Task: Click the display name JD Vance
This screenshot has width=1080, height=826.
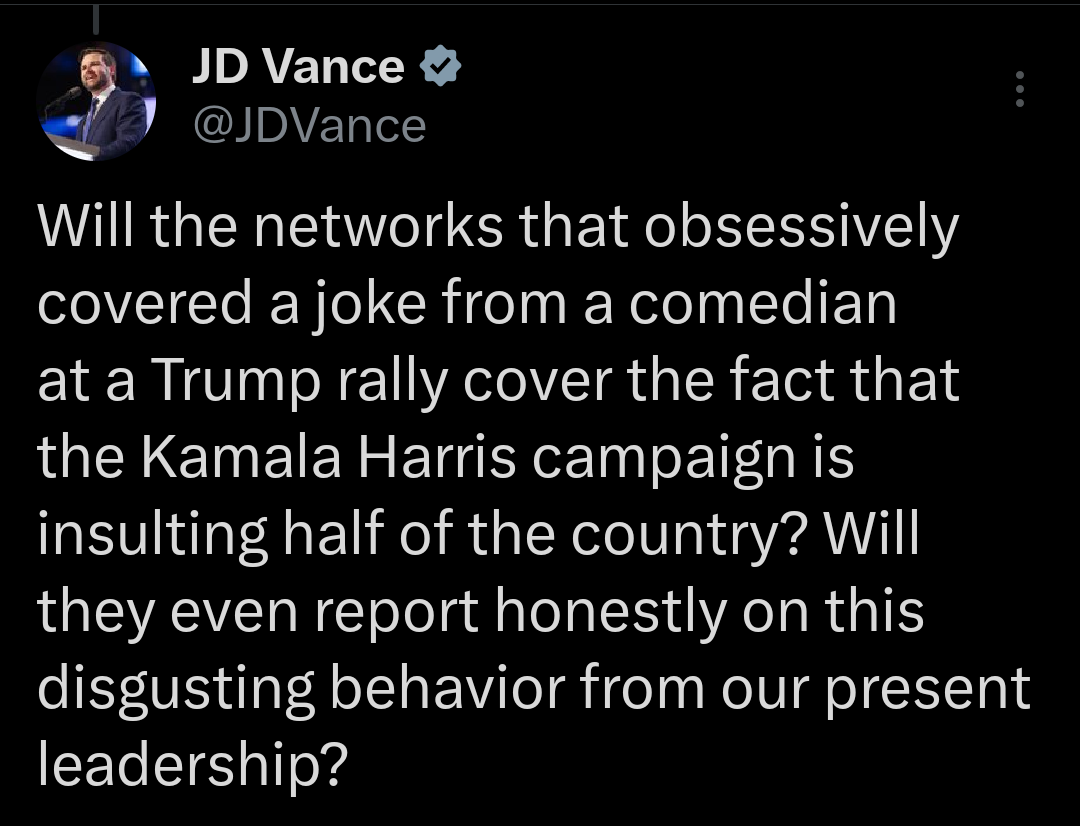Action: (x=297, y=67)
